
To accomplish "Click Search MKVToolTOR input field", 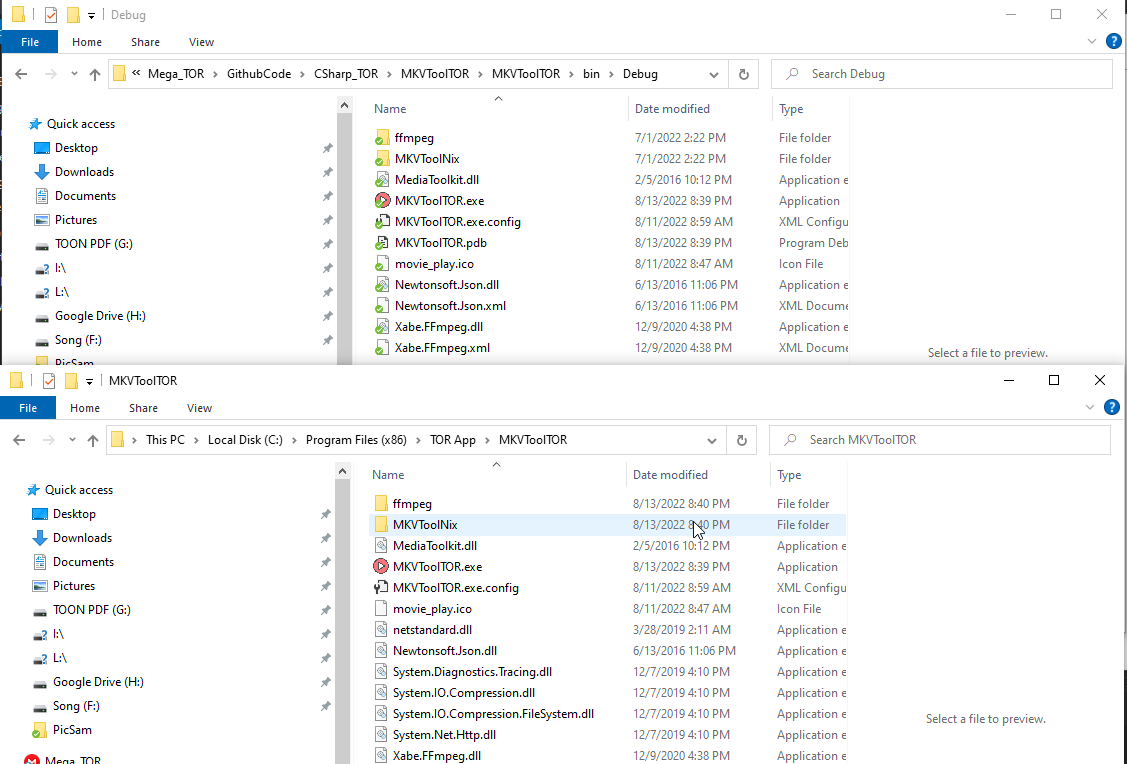I will coord(939,440).
